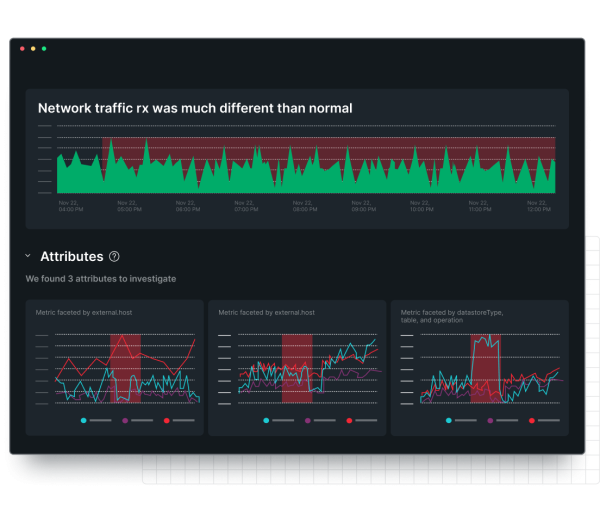Screen dimensions: 600x522
Task: Click the help icon next to Attributes
Action: point(114,257)
